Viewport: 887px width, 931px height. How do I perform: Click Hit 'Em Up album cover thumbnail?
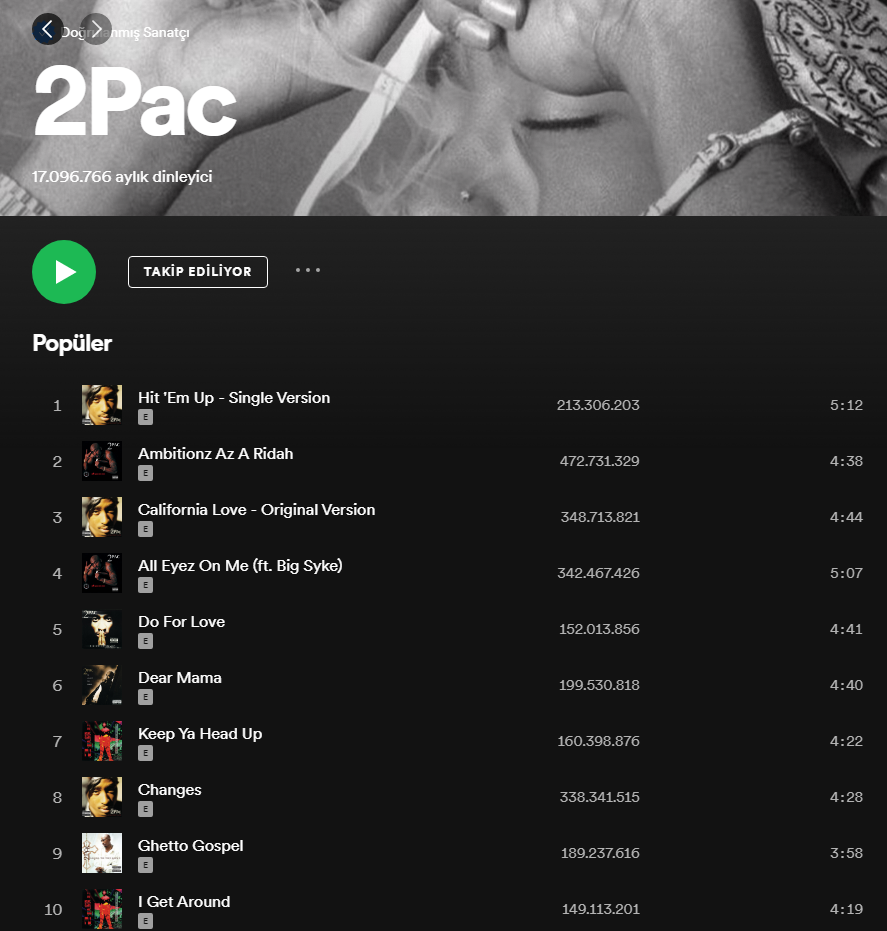tap(102, 405)
